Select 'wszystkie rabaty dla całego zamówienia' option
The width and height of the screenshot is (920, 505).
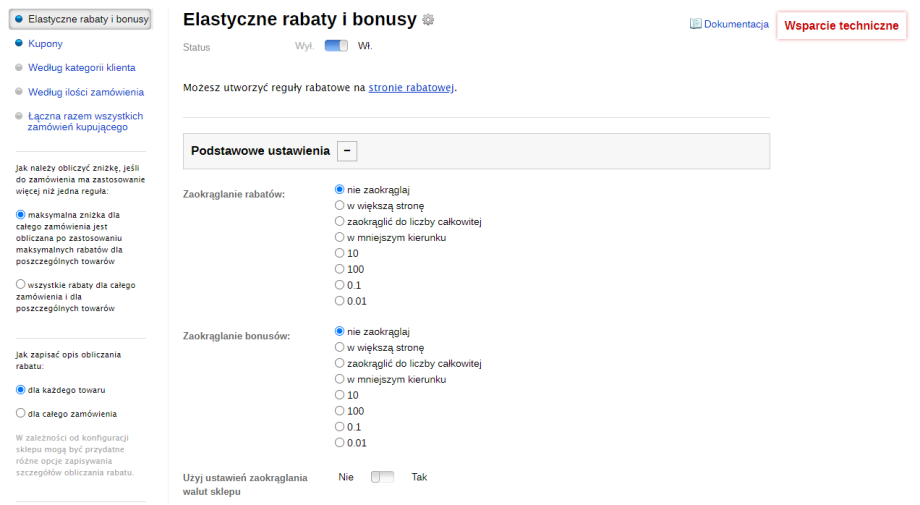pos(21,285)
